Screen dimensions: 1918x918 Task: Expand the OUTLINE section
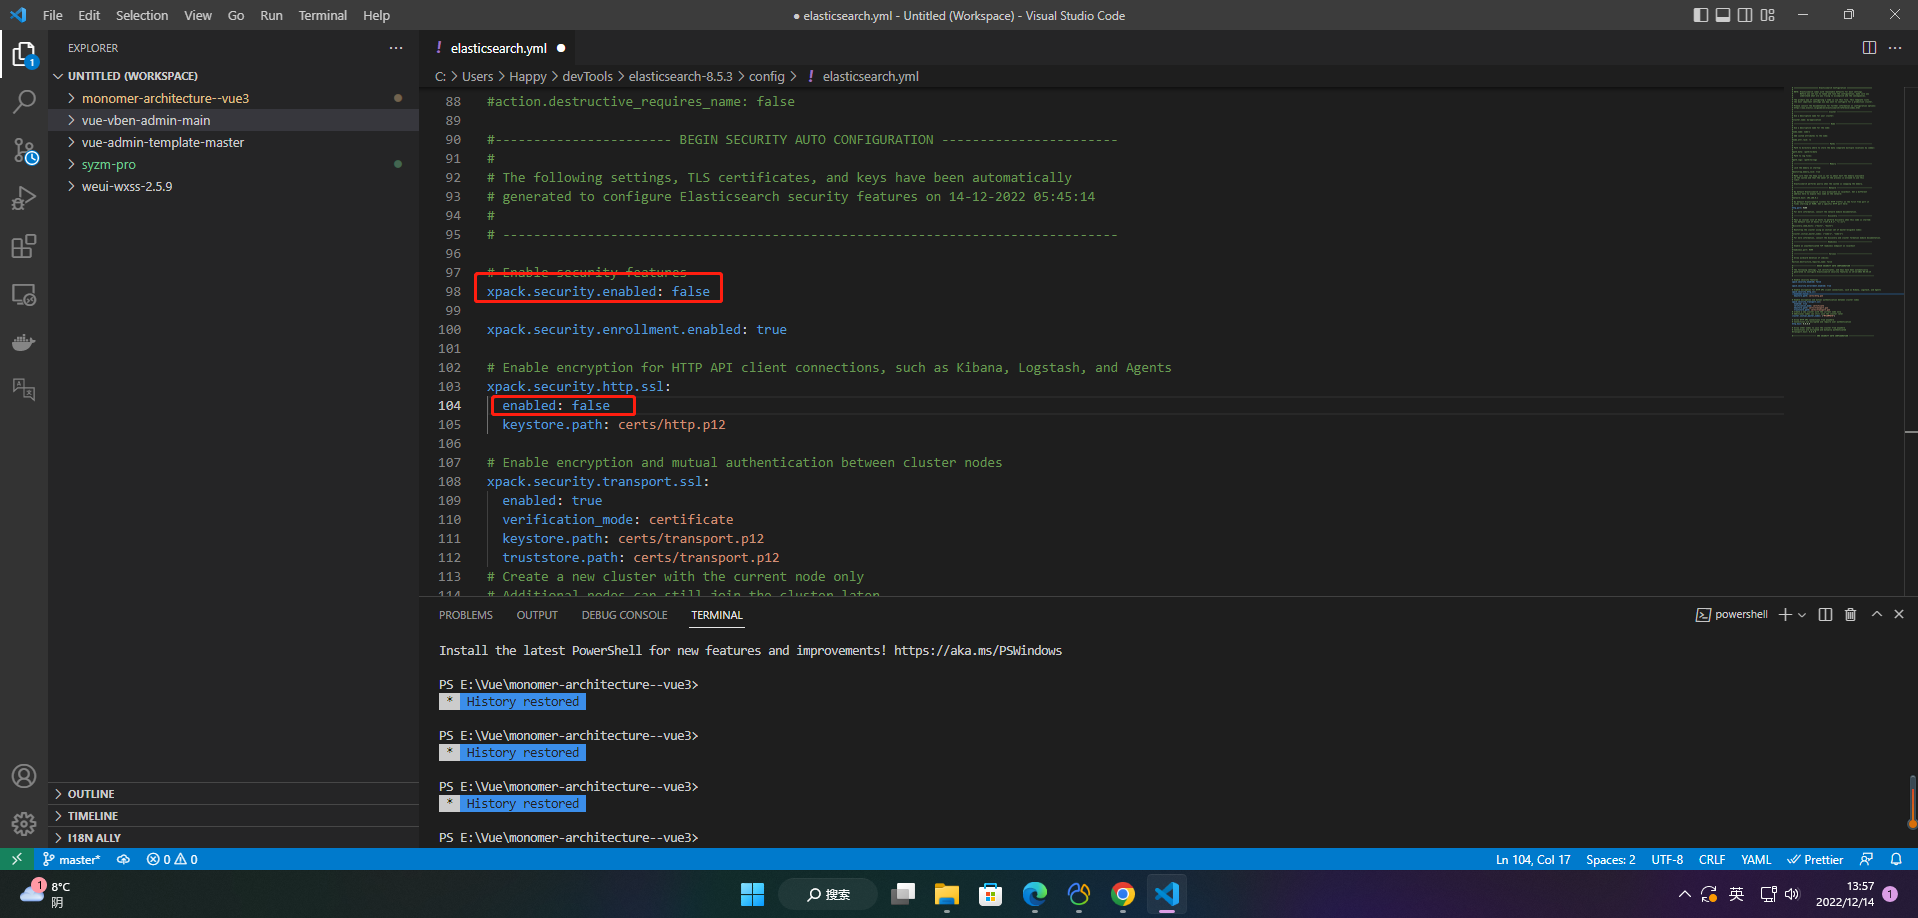pos(233,794)
